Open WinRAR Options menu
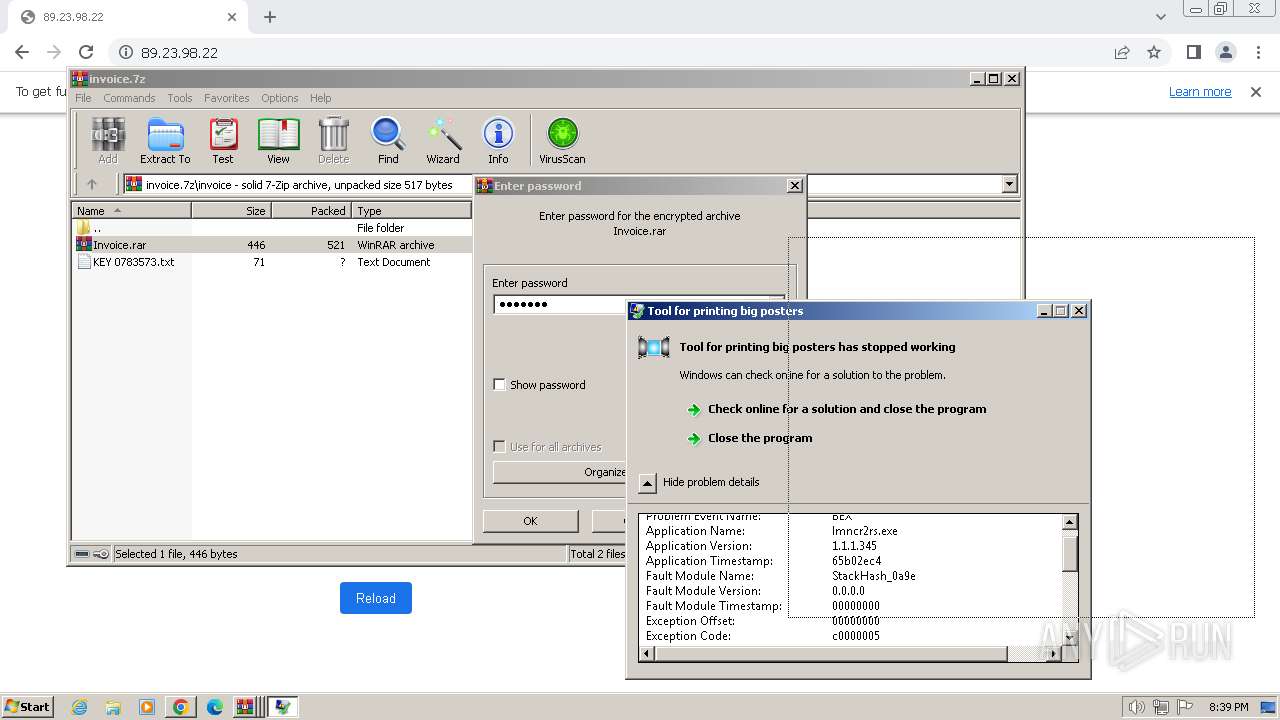Viewport: 1280px width, 720px height. [280, 98]
